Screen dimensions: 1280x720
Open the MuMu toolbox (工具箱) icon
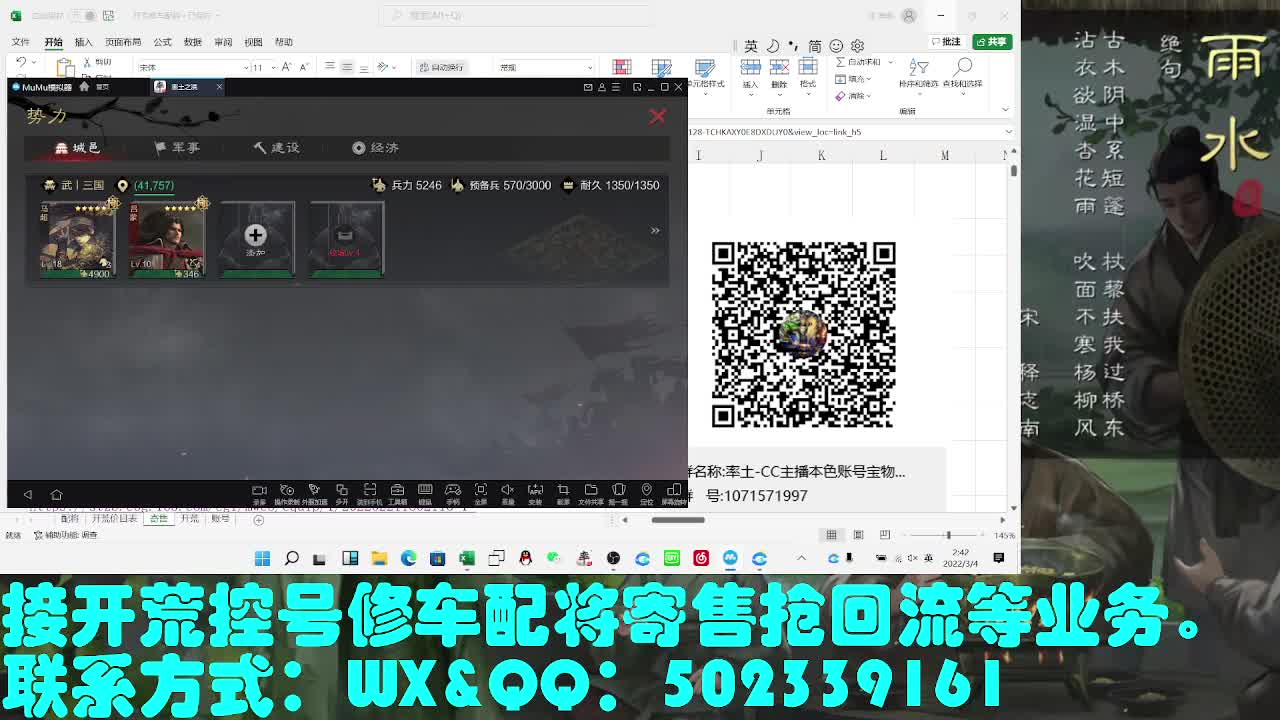point(397,491)
